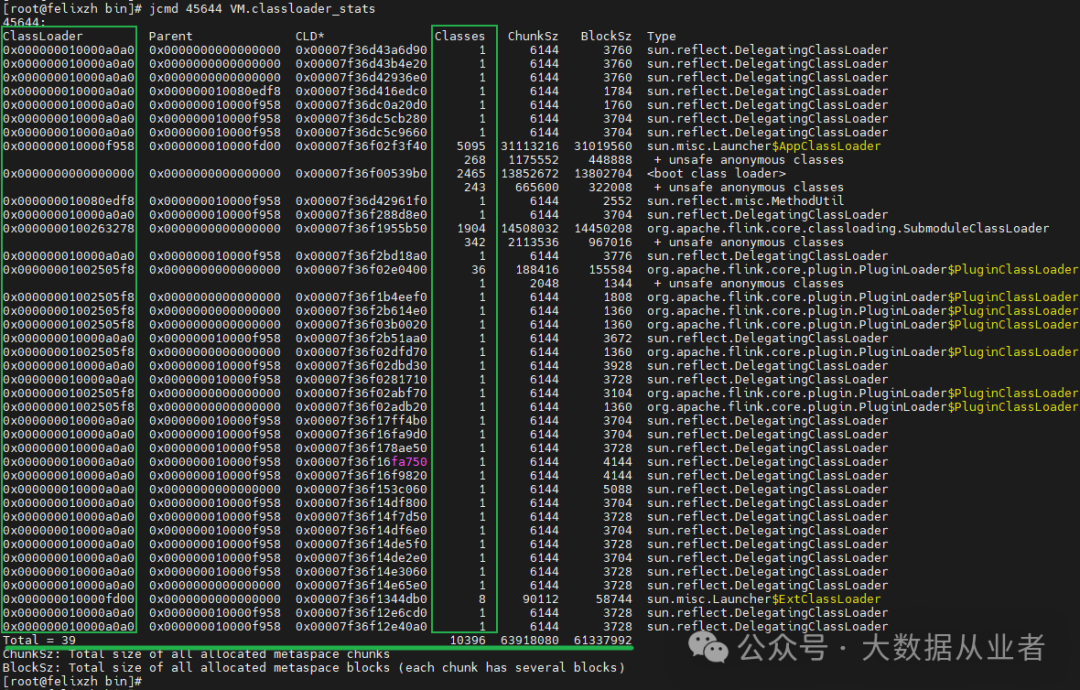Click the BlockSz value 58744

click(614, 599)
